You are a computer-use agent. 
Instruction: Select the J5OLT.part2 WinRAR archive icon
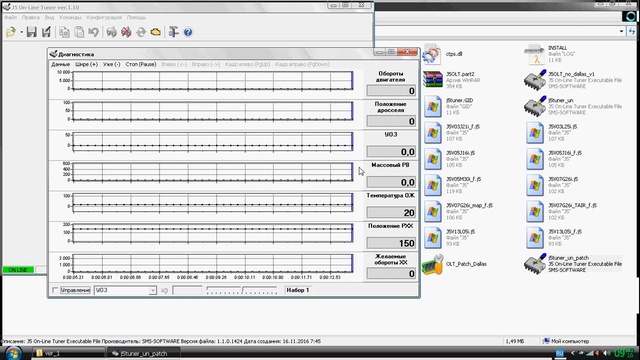coord(432,80)
